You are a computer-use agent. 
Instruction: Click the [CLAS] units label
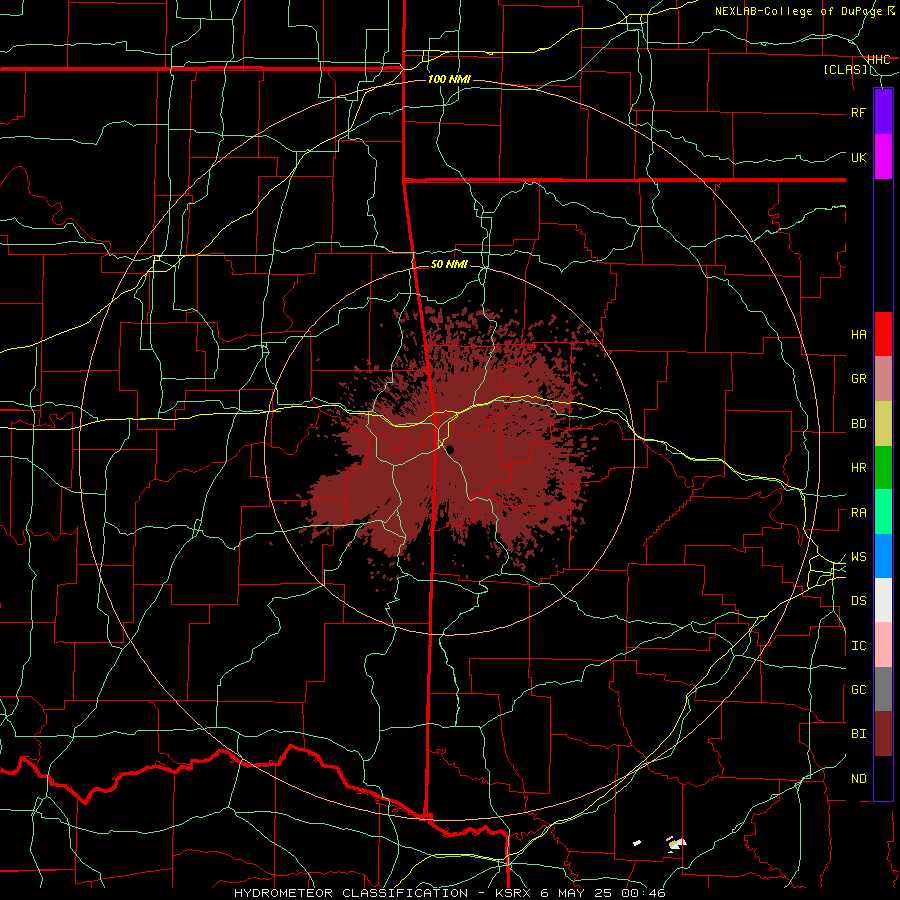pos(845,70)
